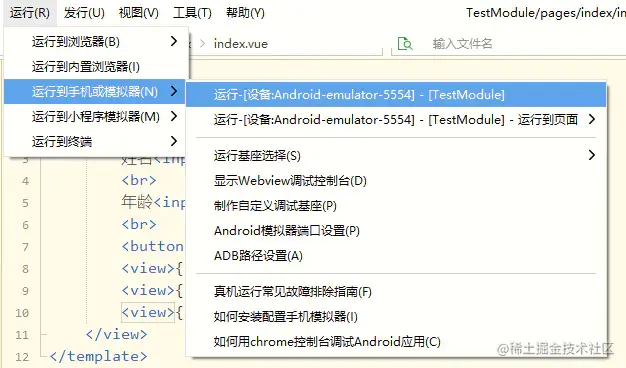Open the 运行(R) menu

[x=30, y=13]
